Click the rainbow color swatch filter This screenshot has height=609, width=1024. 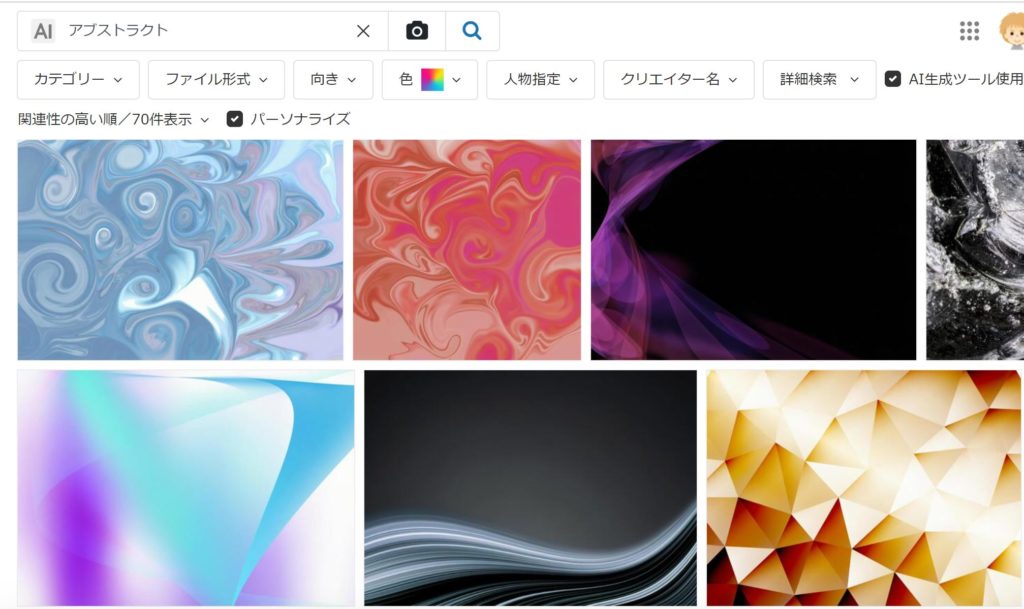coord(432,79)
